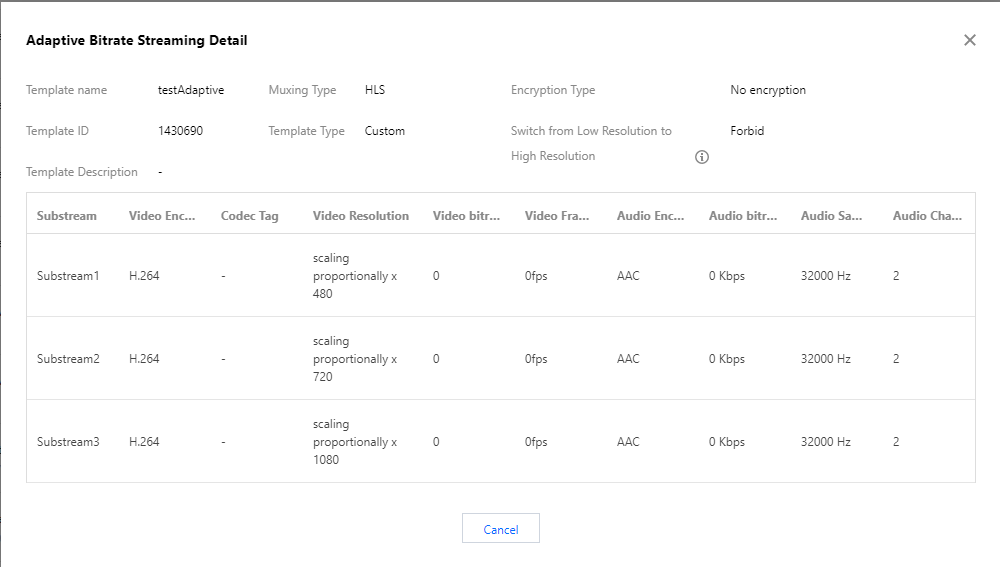Click the Muxing Type value HLS
Image resolution: width=1000 pixels, height=567 pixels.
point(375,90)
